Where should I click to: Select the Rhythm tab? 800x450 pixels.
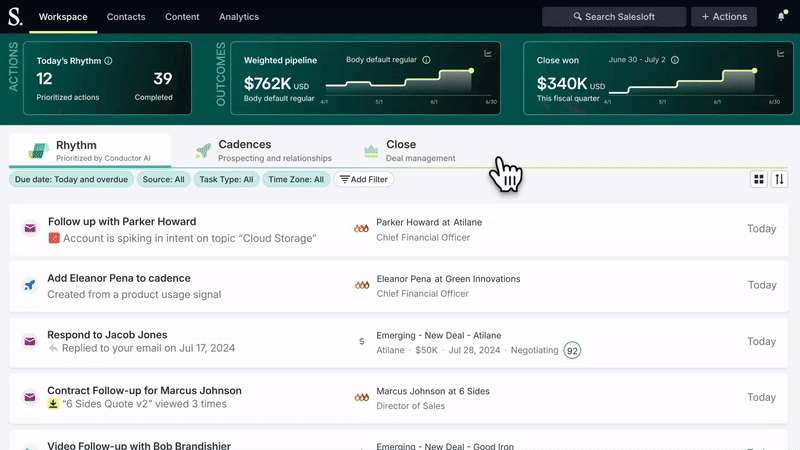point(90,151)
